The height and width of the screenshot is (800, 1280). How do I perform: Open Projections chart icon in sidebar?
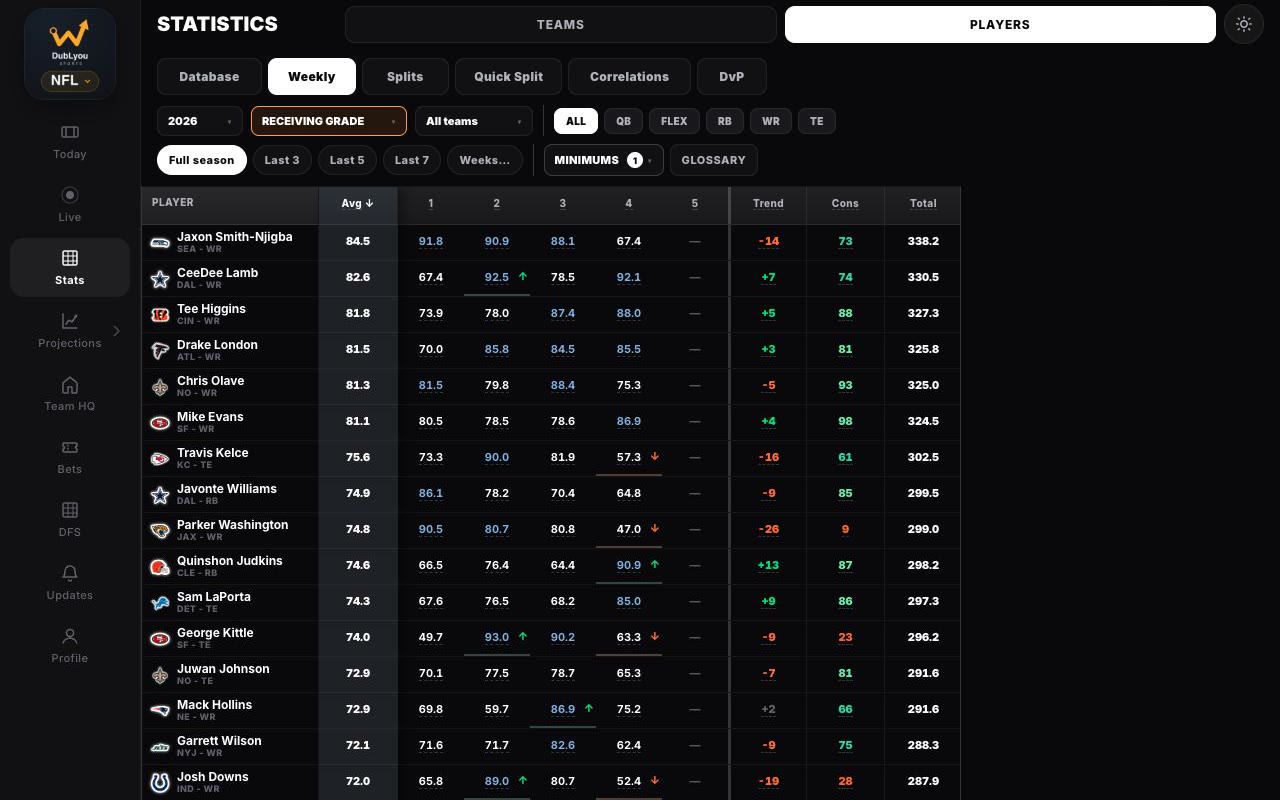pyautogui.click(x=70, y=321)
